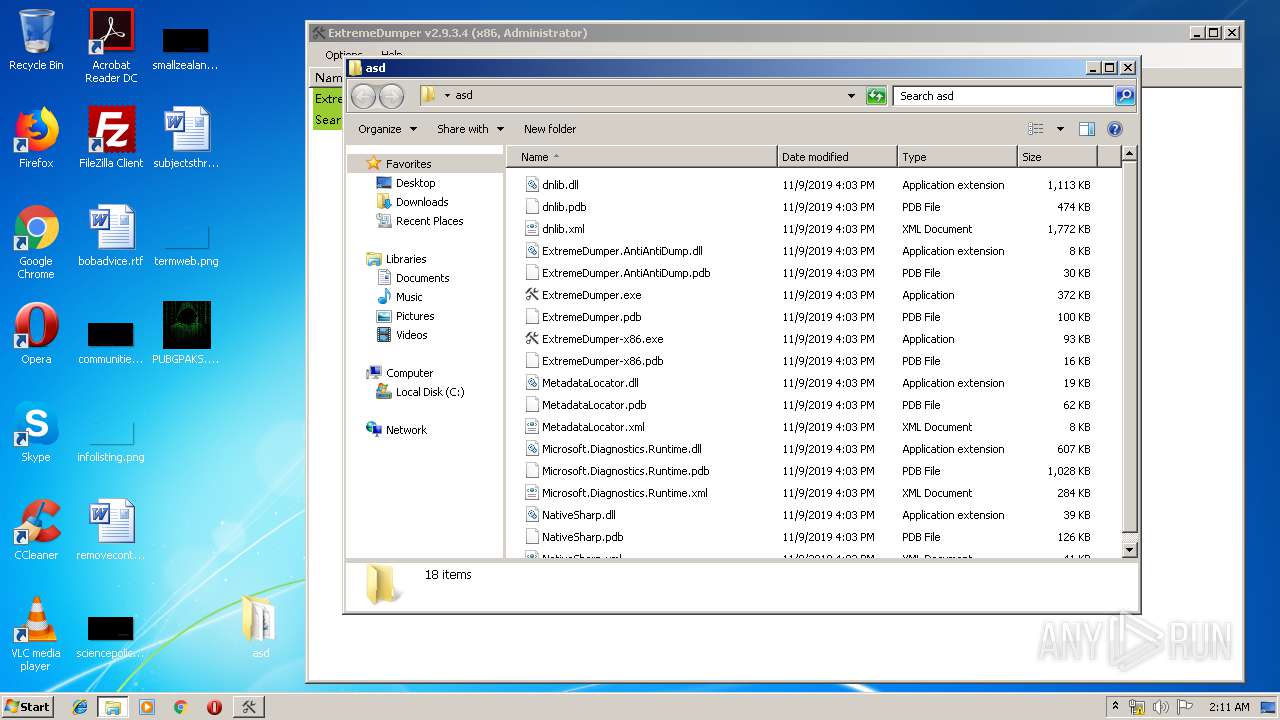The width and height of the screenshot is (1280, 720).
Task: Select subjectsthr document icon on desktop
Action: [186, 138]
